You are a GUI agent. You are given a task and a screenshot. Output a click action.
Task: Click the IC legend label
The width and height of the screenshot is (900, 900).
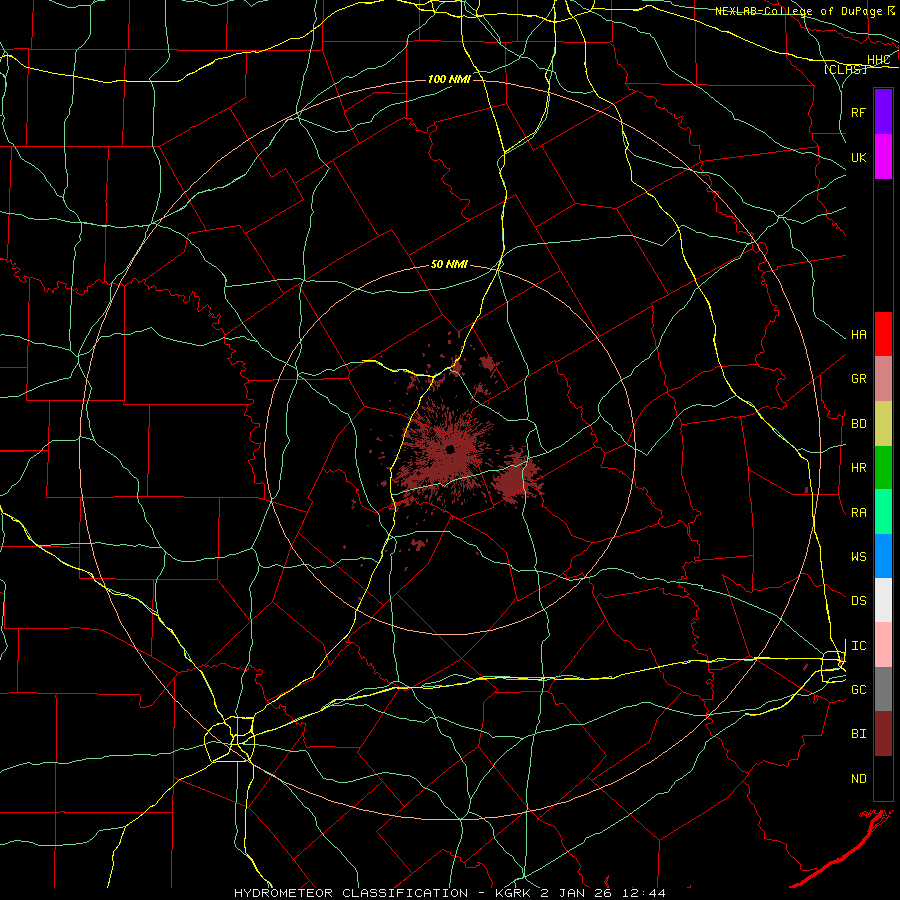(x=859, y=646)
